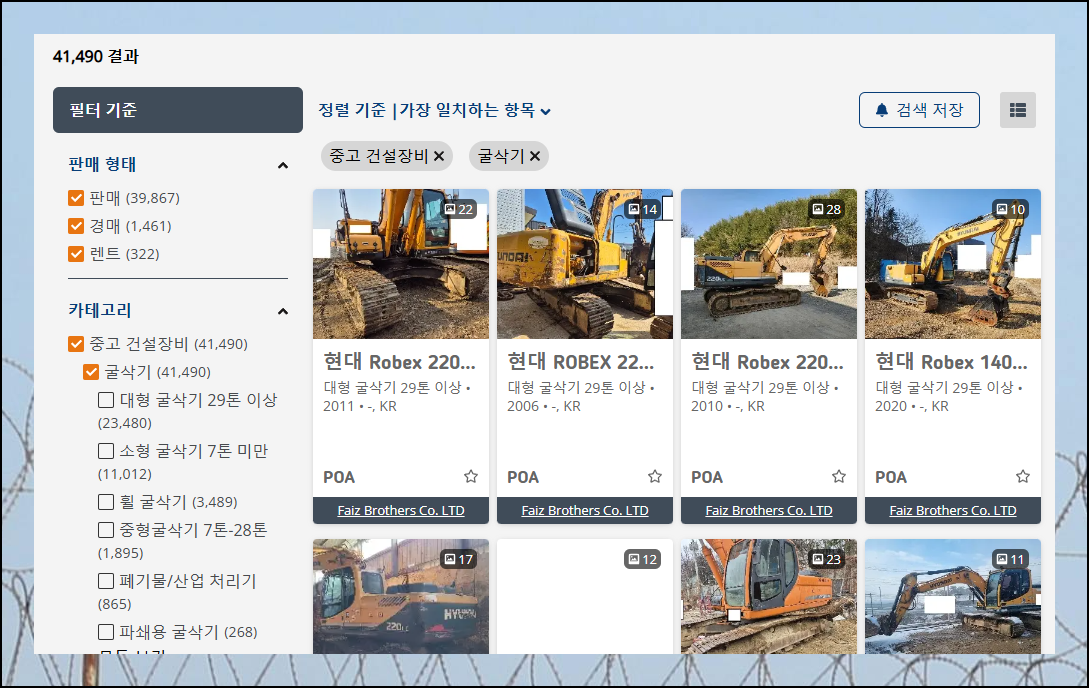
Task: Switch to list view layout icon
Action: (1017, 110)
